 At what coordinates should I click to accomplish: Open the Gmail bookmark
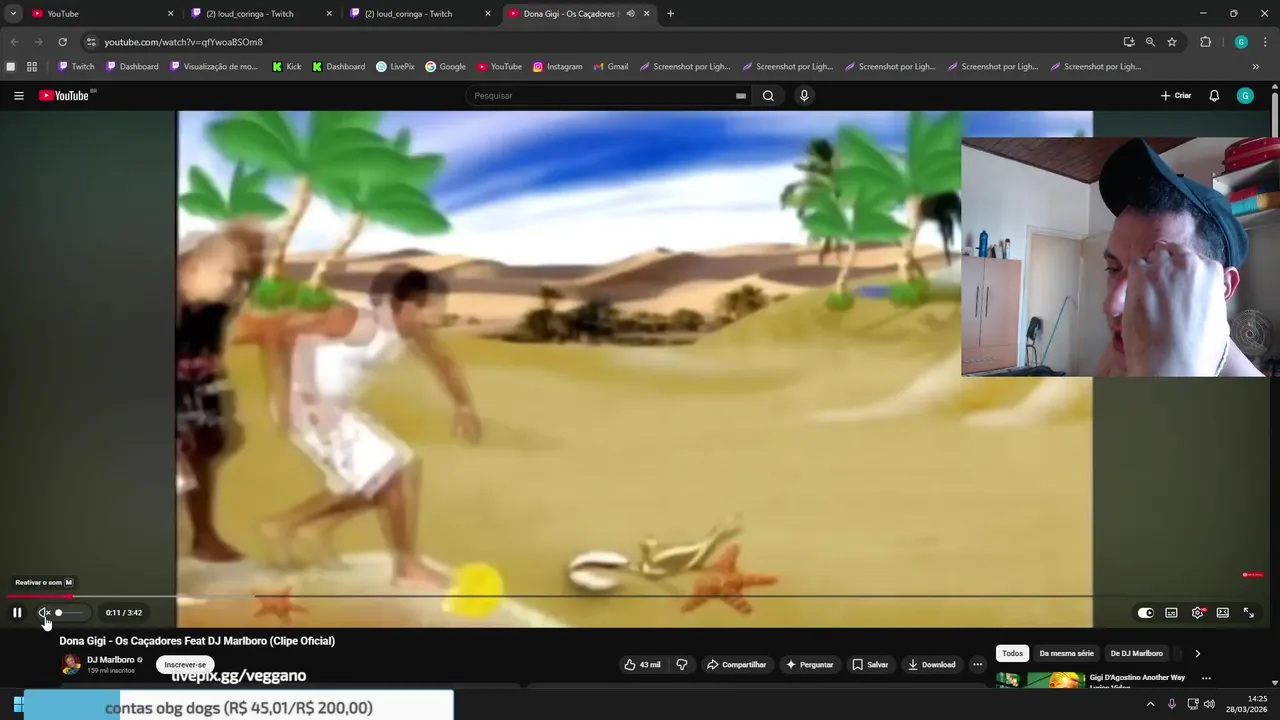tap(610, 67)
